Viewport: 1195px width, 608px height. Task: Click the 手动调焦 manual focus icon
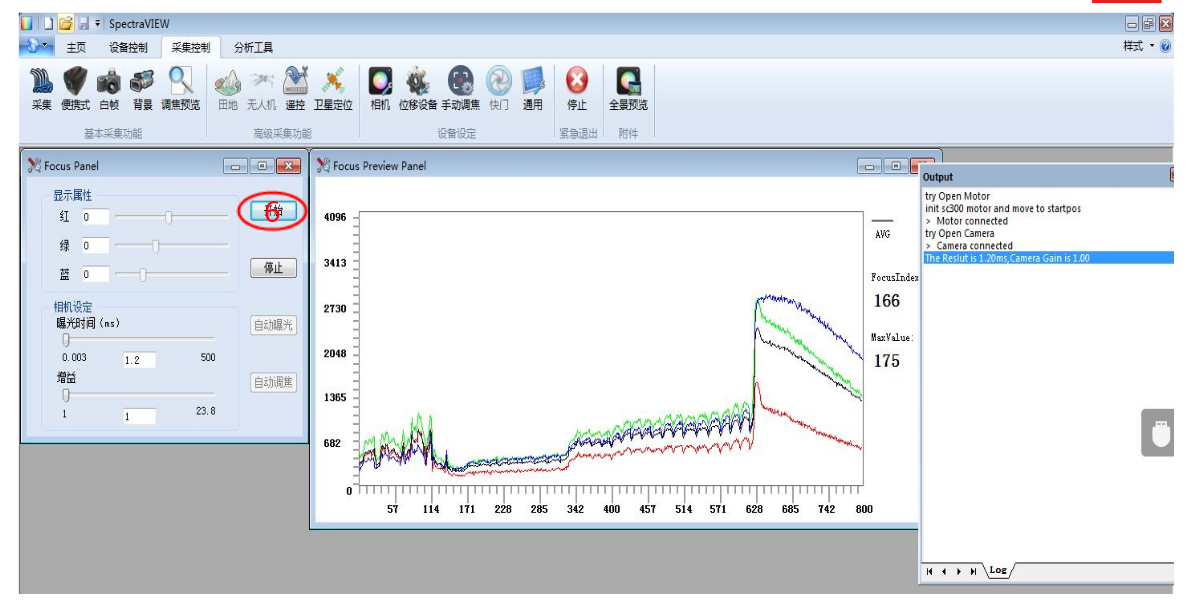tap(460, 82)
